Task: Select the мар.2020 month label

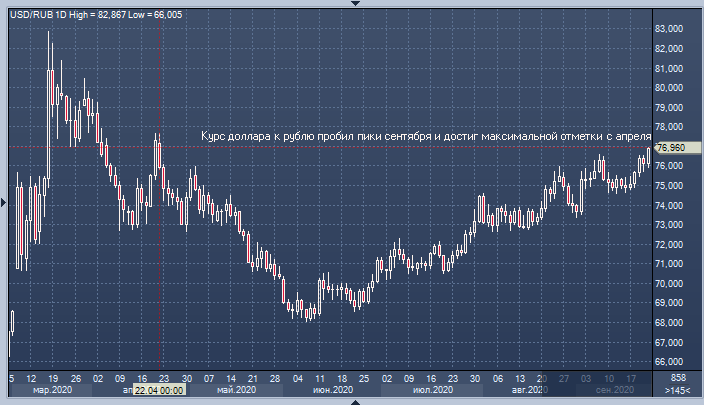Action: coord(53,389)
